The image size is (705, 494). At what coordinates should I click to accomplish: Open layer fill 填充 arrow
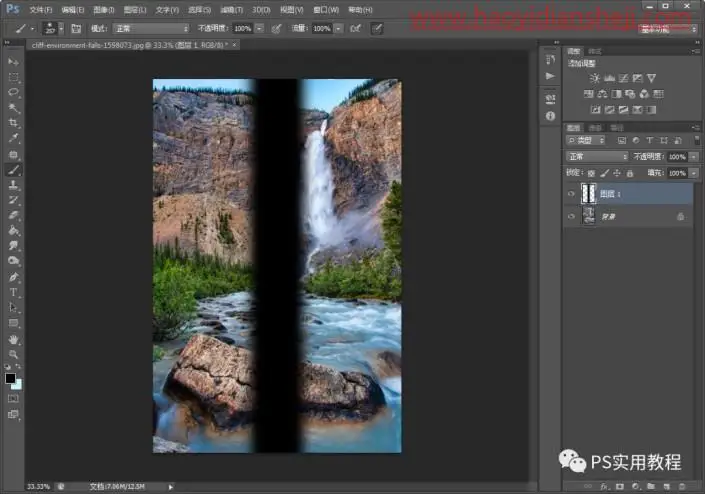(694, 173)
